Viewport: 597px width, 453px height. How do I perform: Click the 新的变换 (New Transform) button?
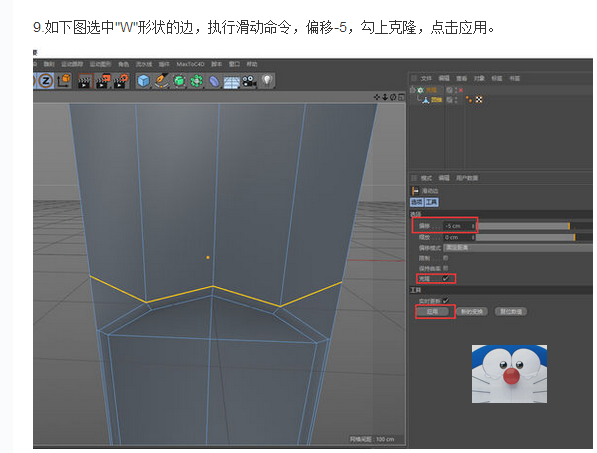[x=472, y=312]
